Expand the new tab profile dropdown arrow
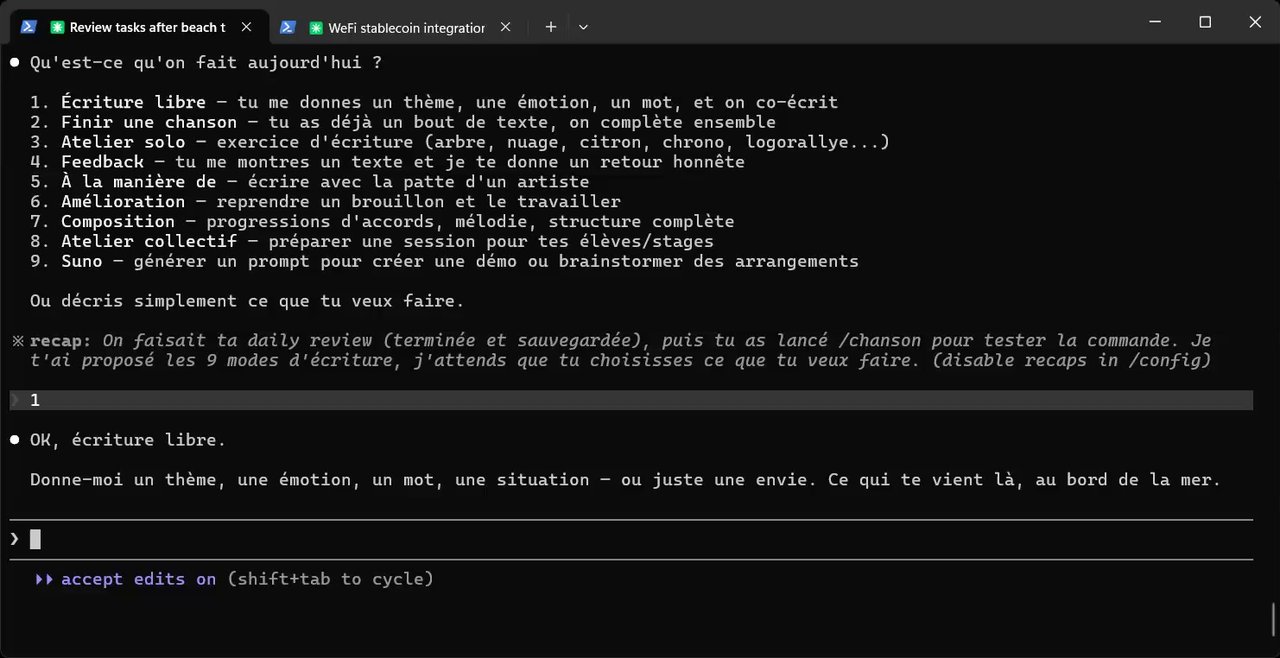The height and width of the screenshot is (658, 1280). pos(583,27)
